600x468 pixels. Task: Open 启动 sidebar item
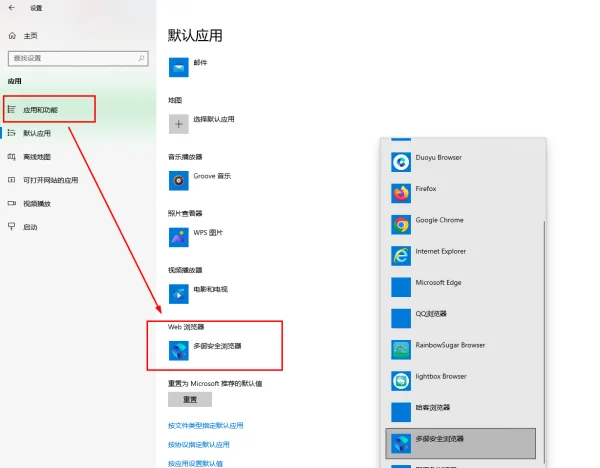[78, 227]
